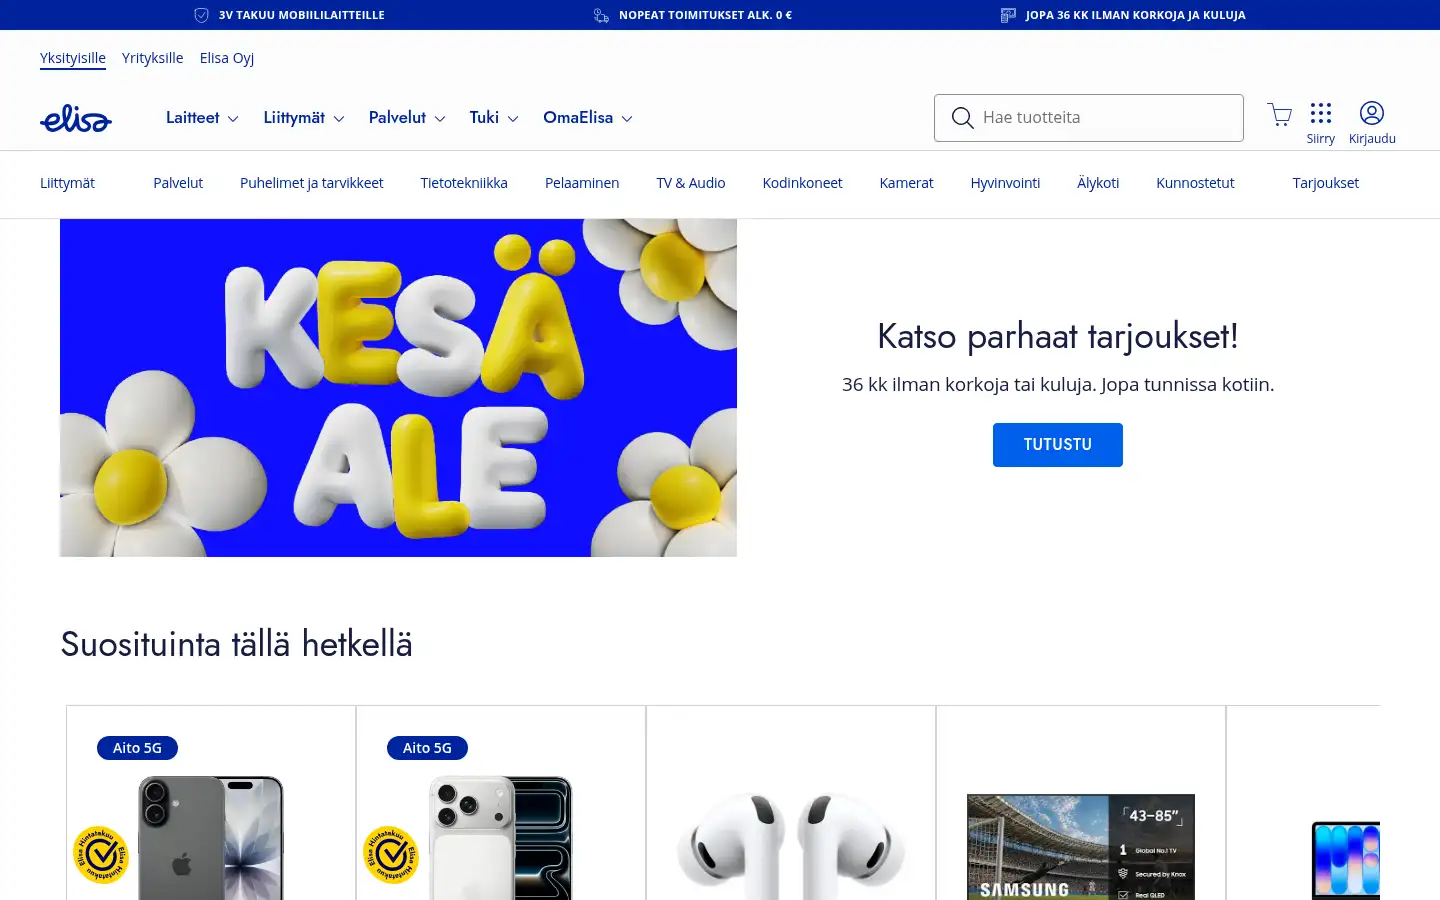Image resolution: width=1440 pixels, height=900 pixels.
Task: Open Puhelimet ja tarvikkeet category
Action: click(x=312, y=183)
